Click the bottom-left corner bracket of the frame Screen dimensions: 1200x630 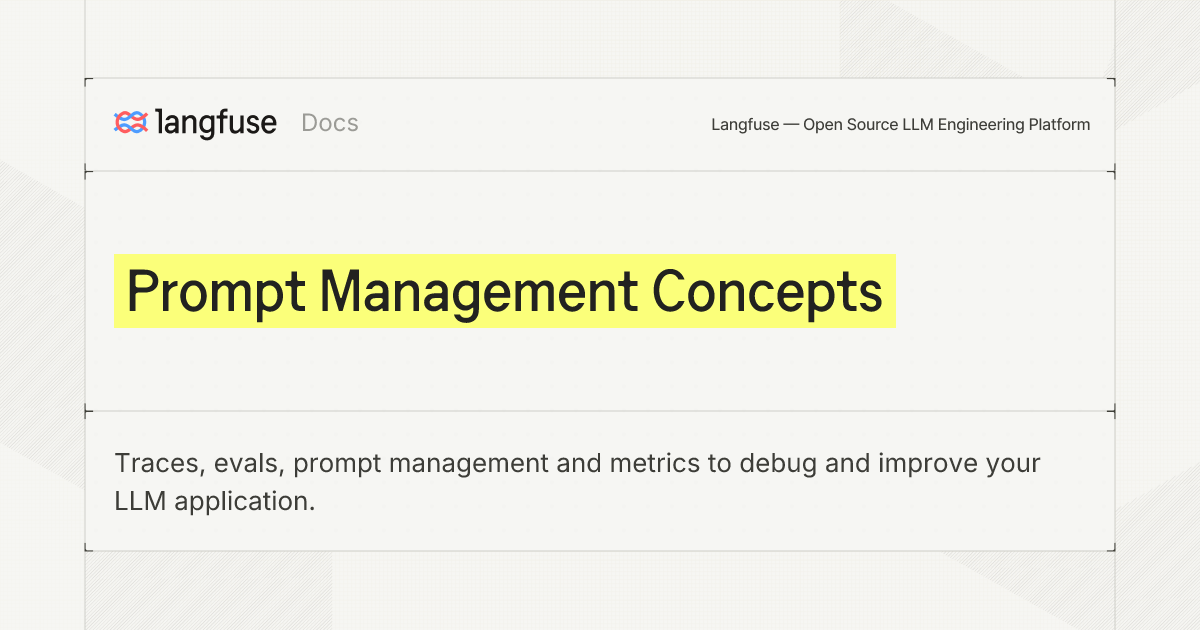[x=89, y=546]
